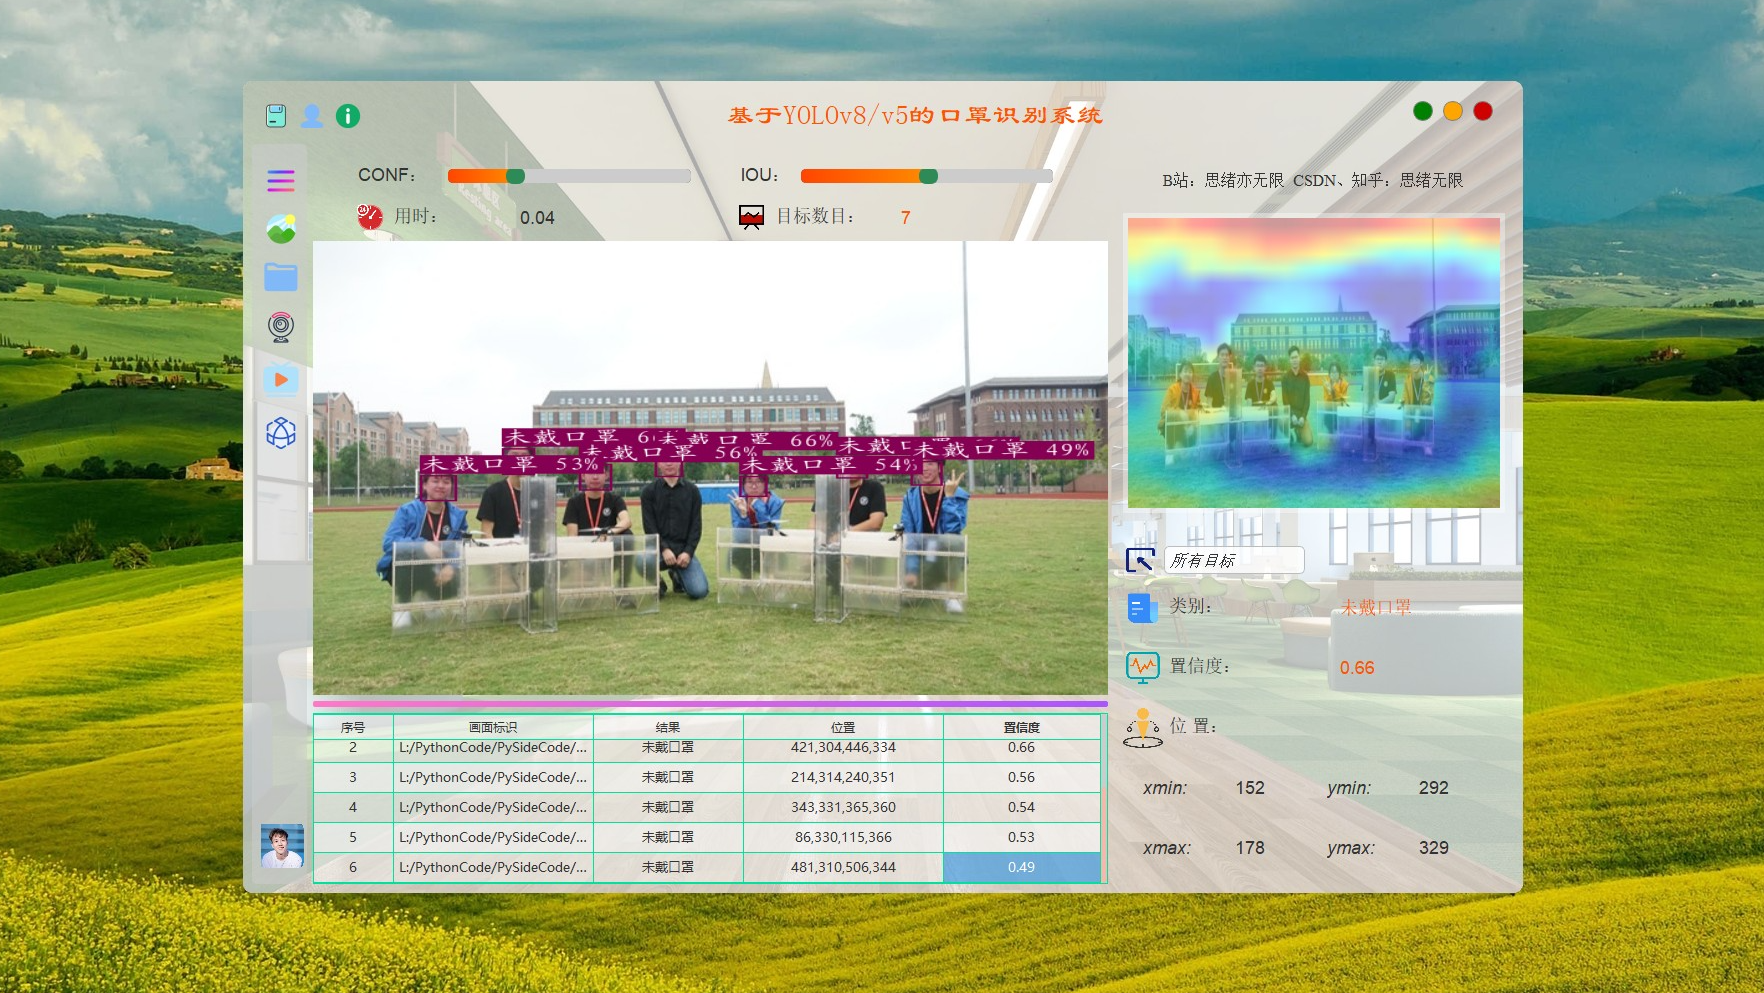Click the 结果 column header
1764x993 pixels.
[x=668, y=727]
